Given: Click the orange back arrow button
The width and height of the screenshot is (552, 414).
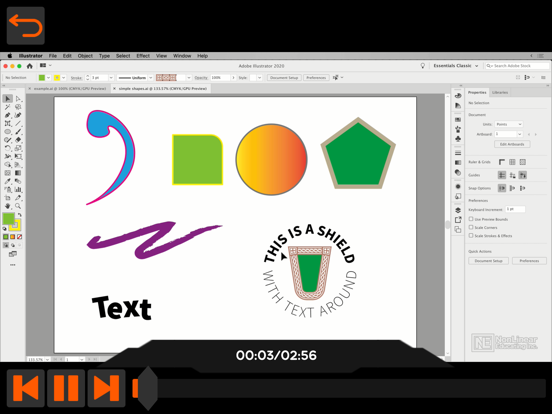Looking at the screenshot, I should pos(26,26).
